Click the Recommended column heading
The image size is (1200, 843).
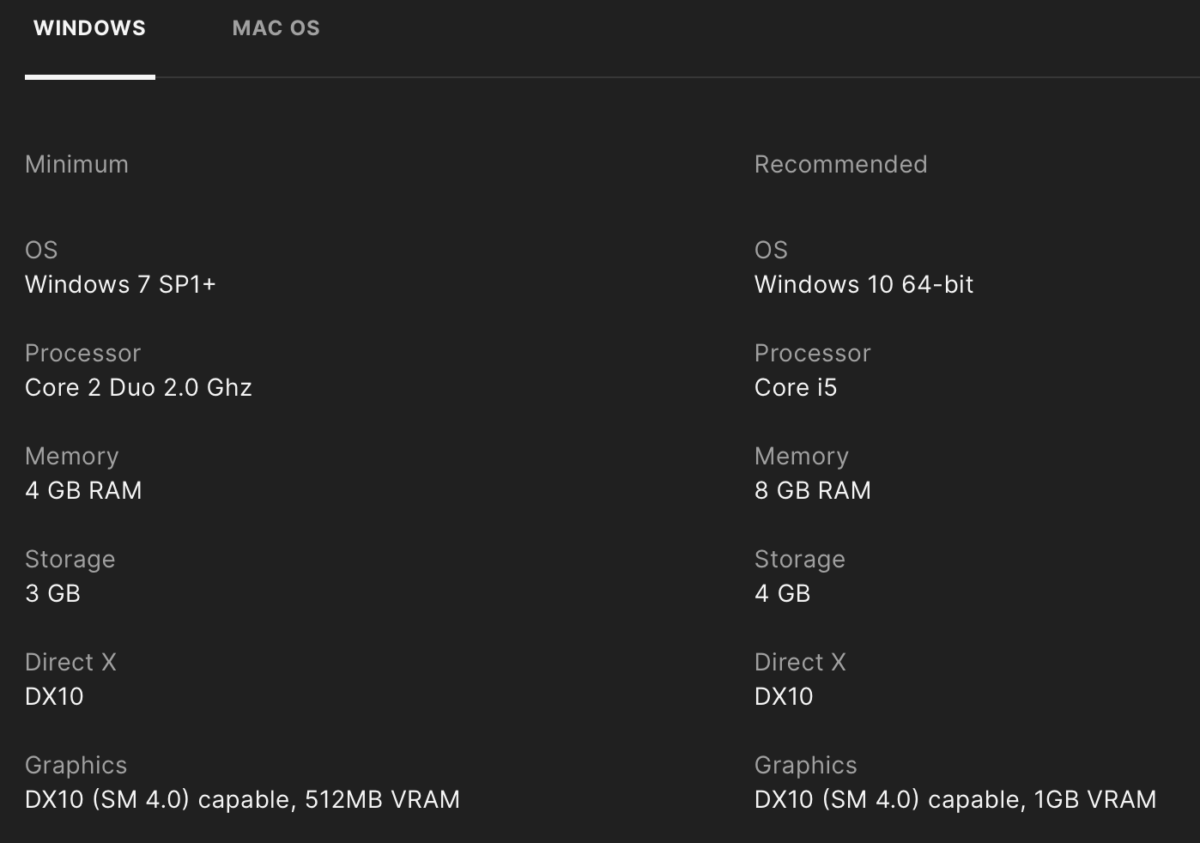(840, 164)
